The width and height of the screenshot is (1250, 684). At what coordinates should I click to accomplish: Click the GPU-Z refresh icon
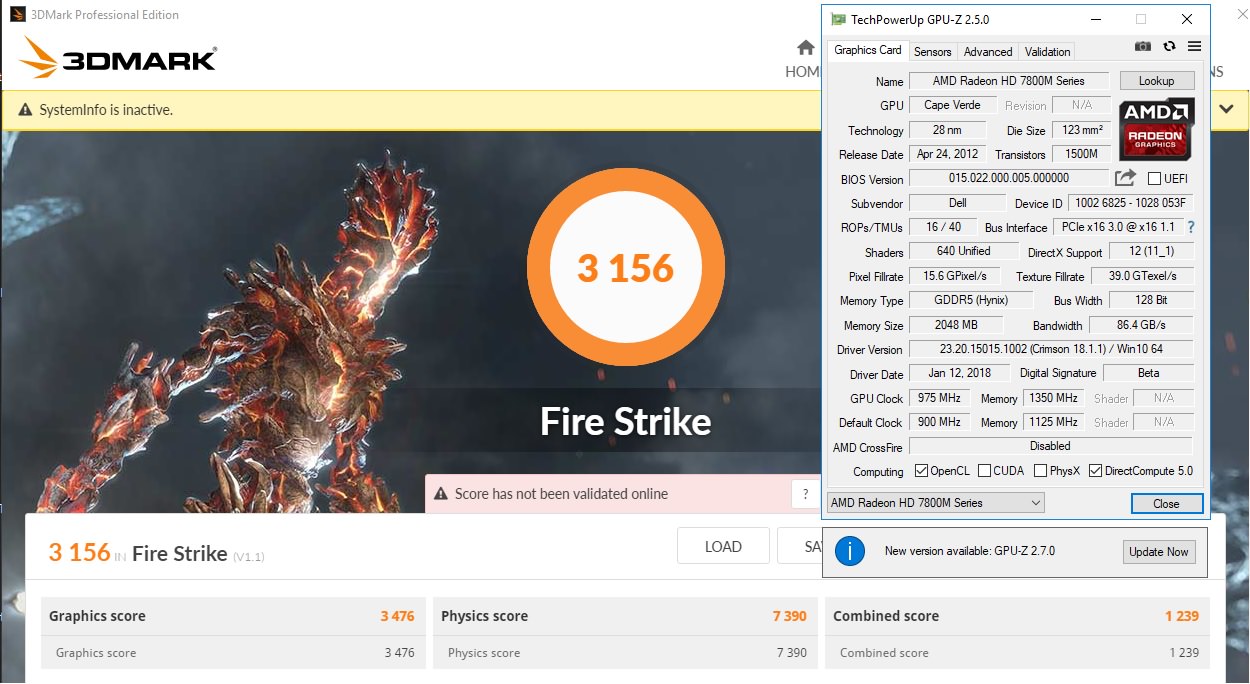(1169, 46)
